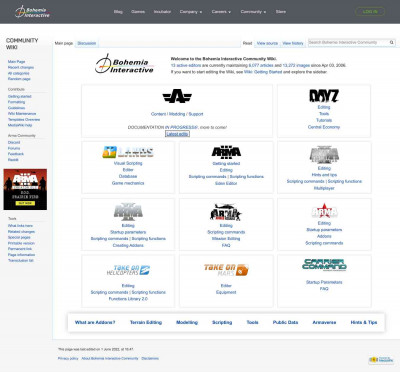This screenshot has height=372, width=400.
Task: Click the Bohemia Interactive header logo
Action: (32, 12)
